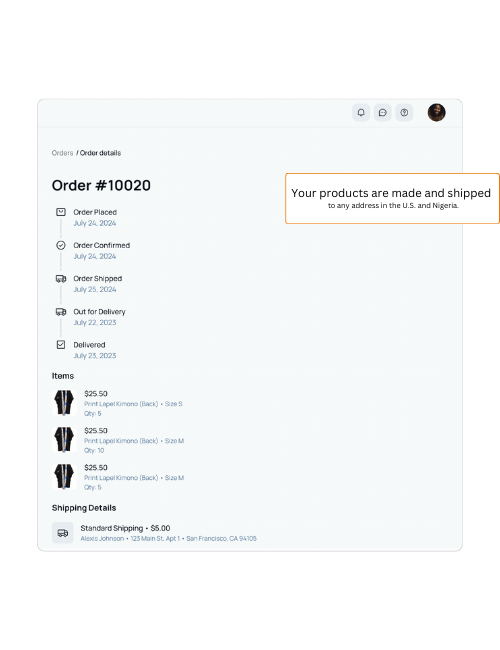500x650 pixels.
Task: Select the Print Lapel Kimono Size S name
Action: (133, 404)
